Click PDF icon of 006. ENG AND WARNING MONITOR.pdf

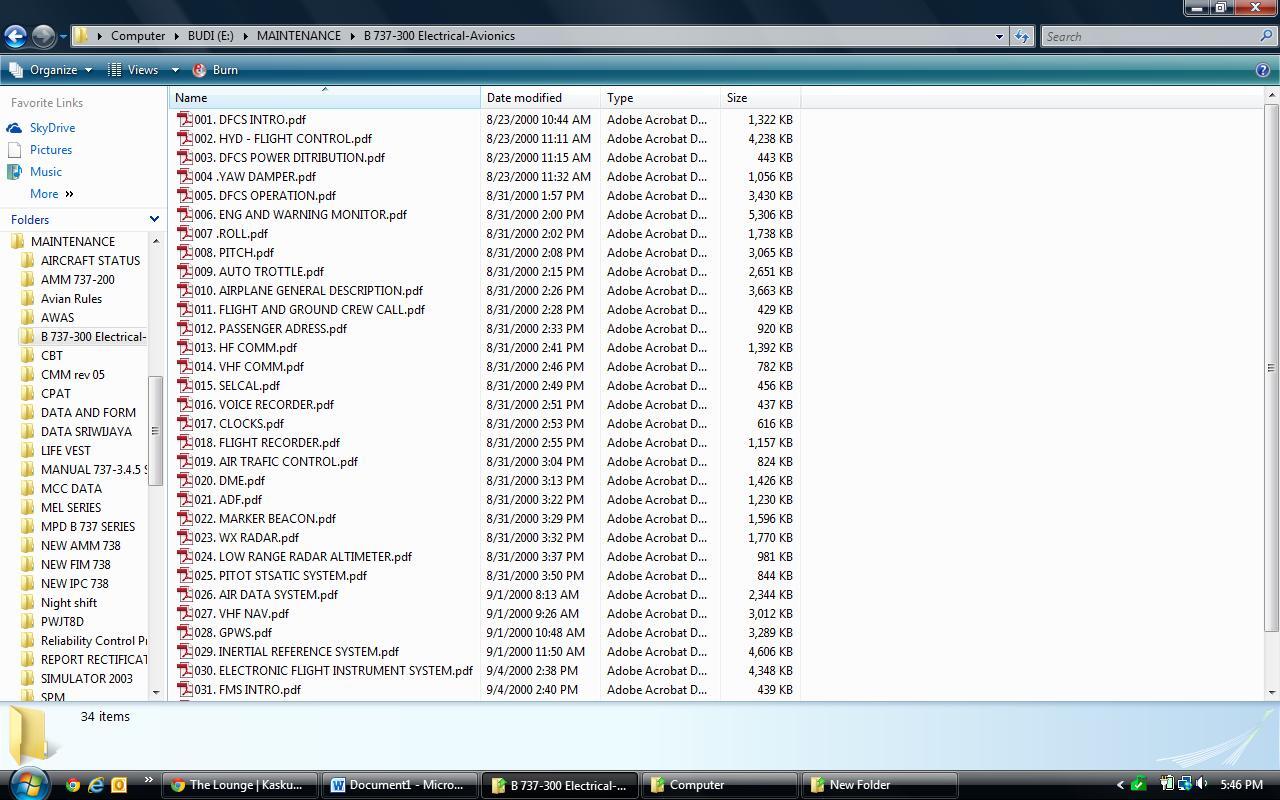(x=184, y=214)
